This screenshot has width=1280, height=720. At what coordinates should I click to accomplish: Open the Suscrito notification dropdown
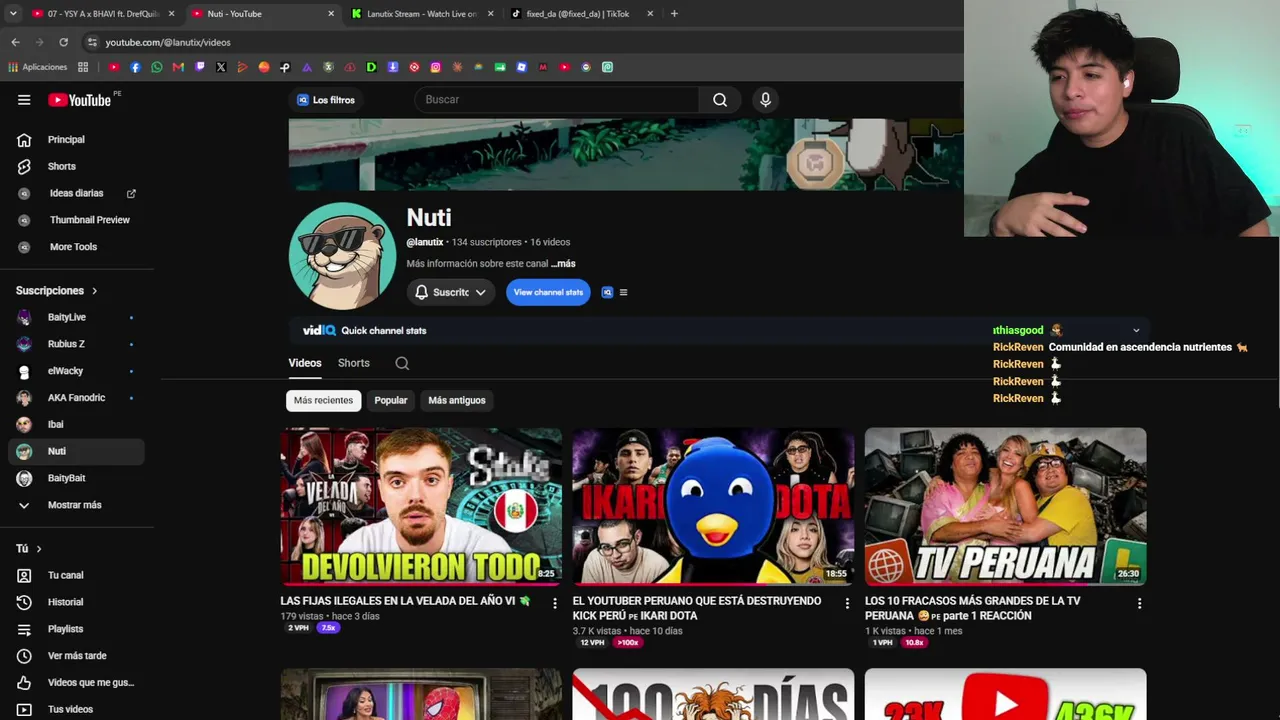[450, 292]
